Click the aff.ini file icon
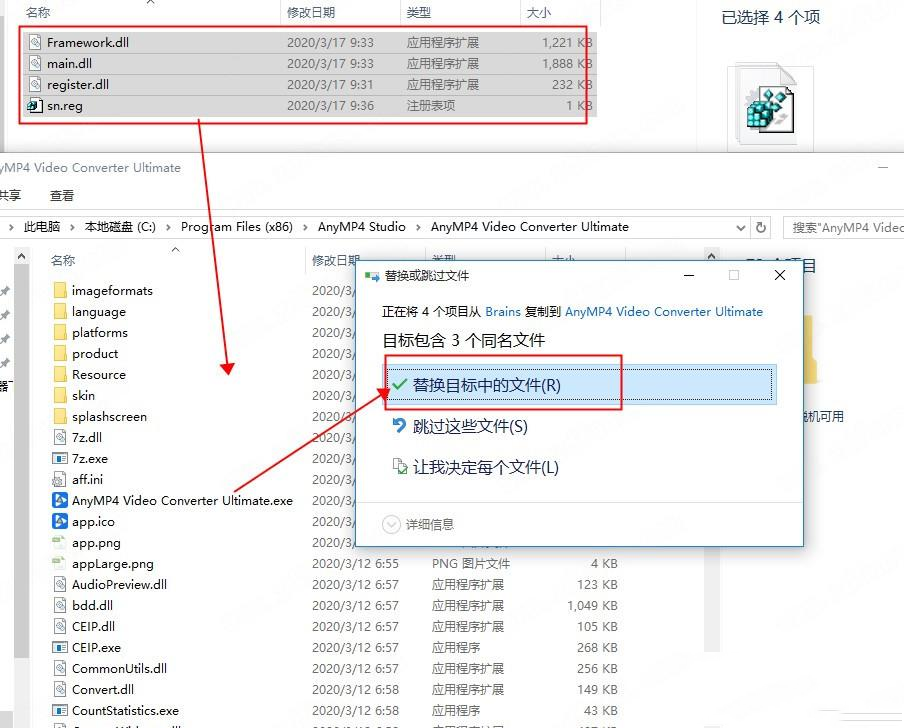This screenshot has width=904, height=728. [x=60, y=479]
